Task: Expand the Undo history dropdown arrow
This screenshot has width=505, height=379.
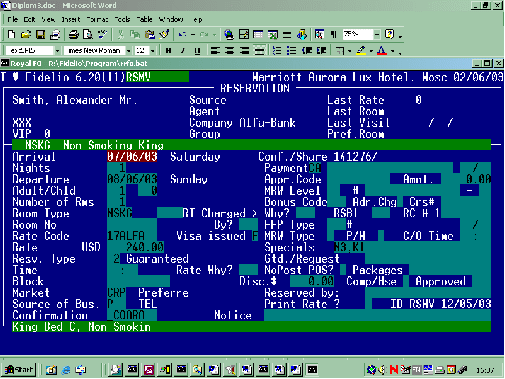Action: tap(193, 34)
